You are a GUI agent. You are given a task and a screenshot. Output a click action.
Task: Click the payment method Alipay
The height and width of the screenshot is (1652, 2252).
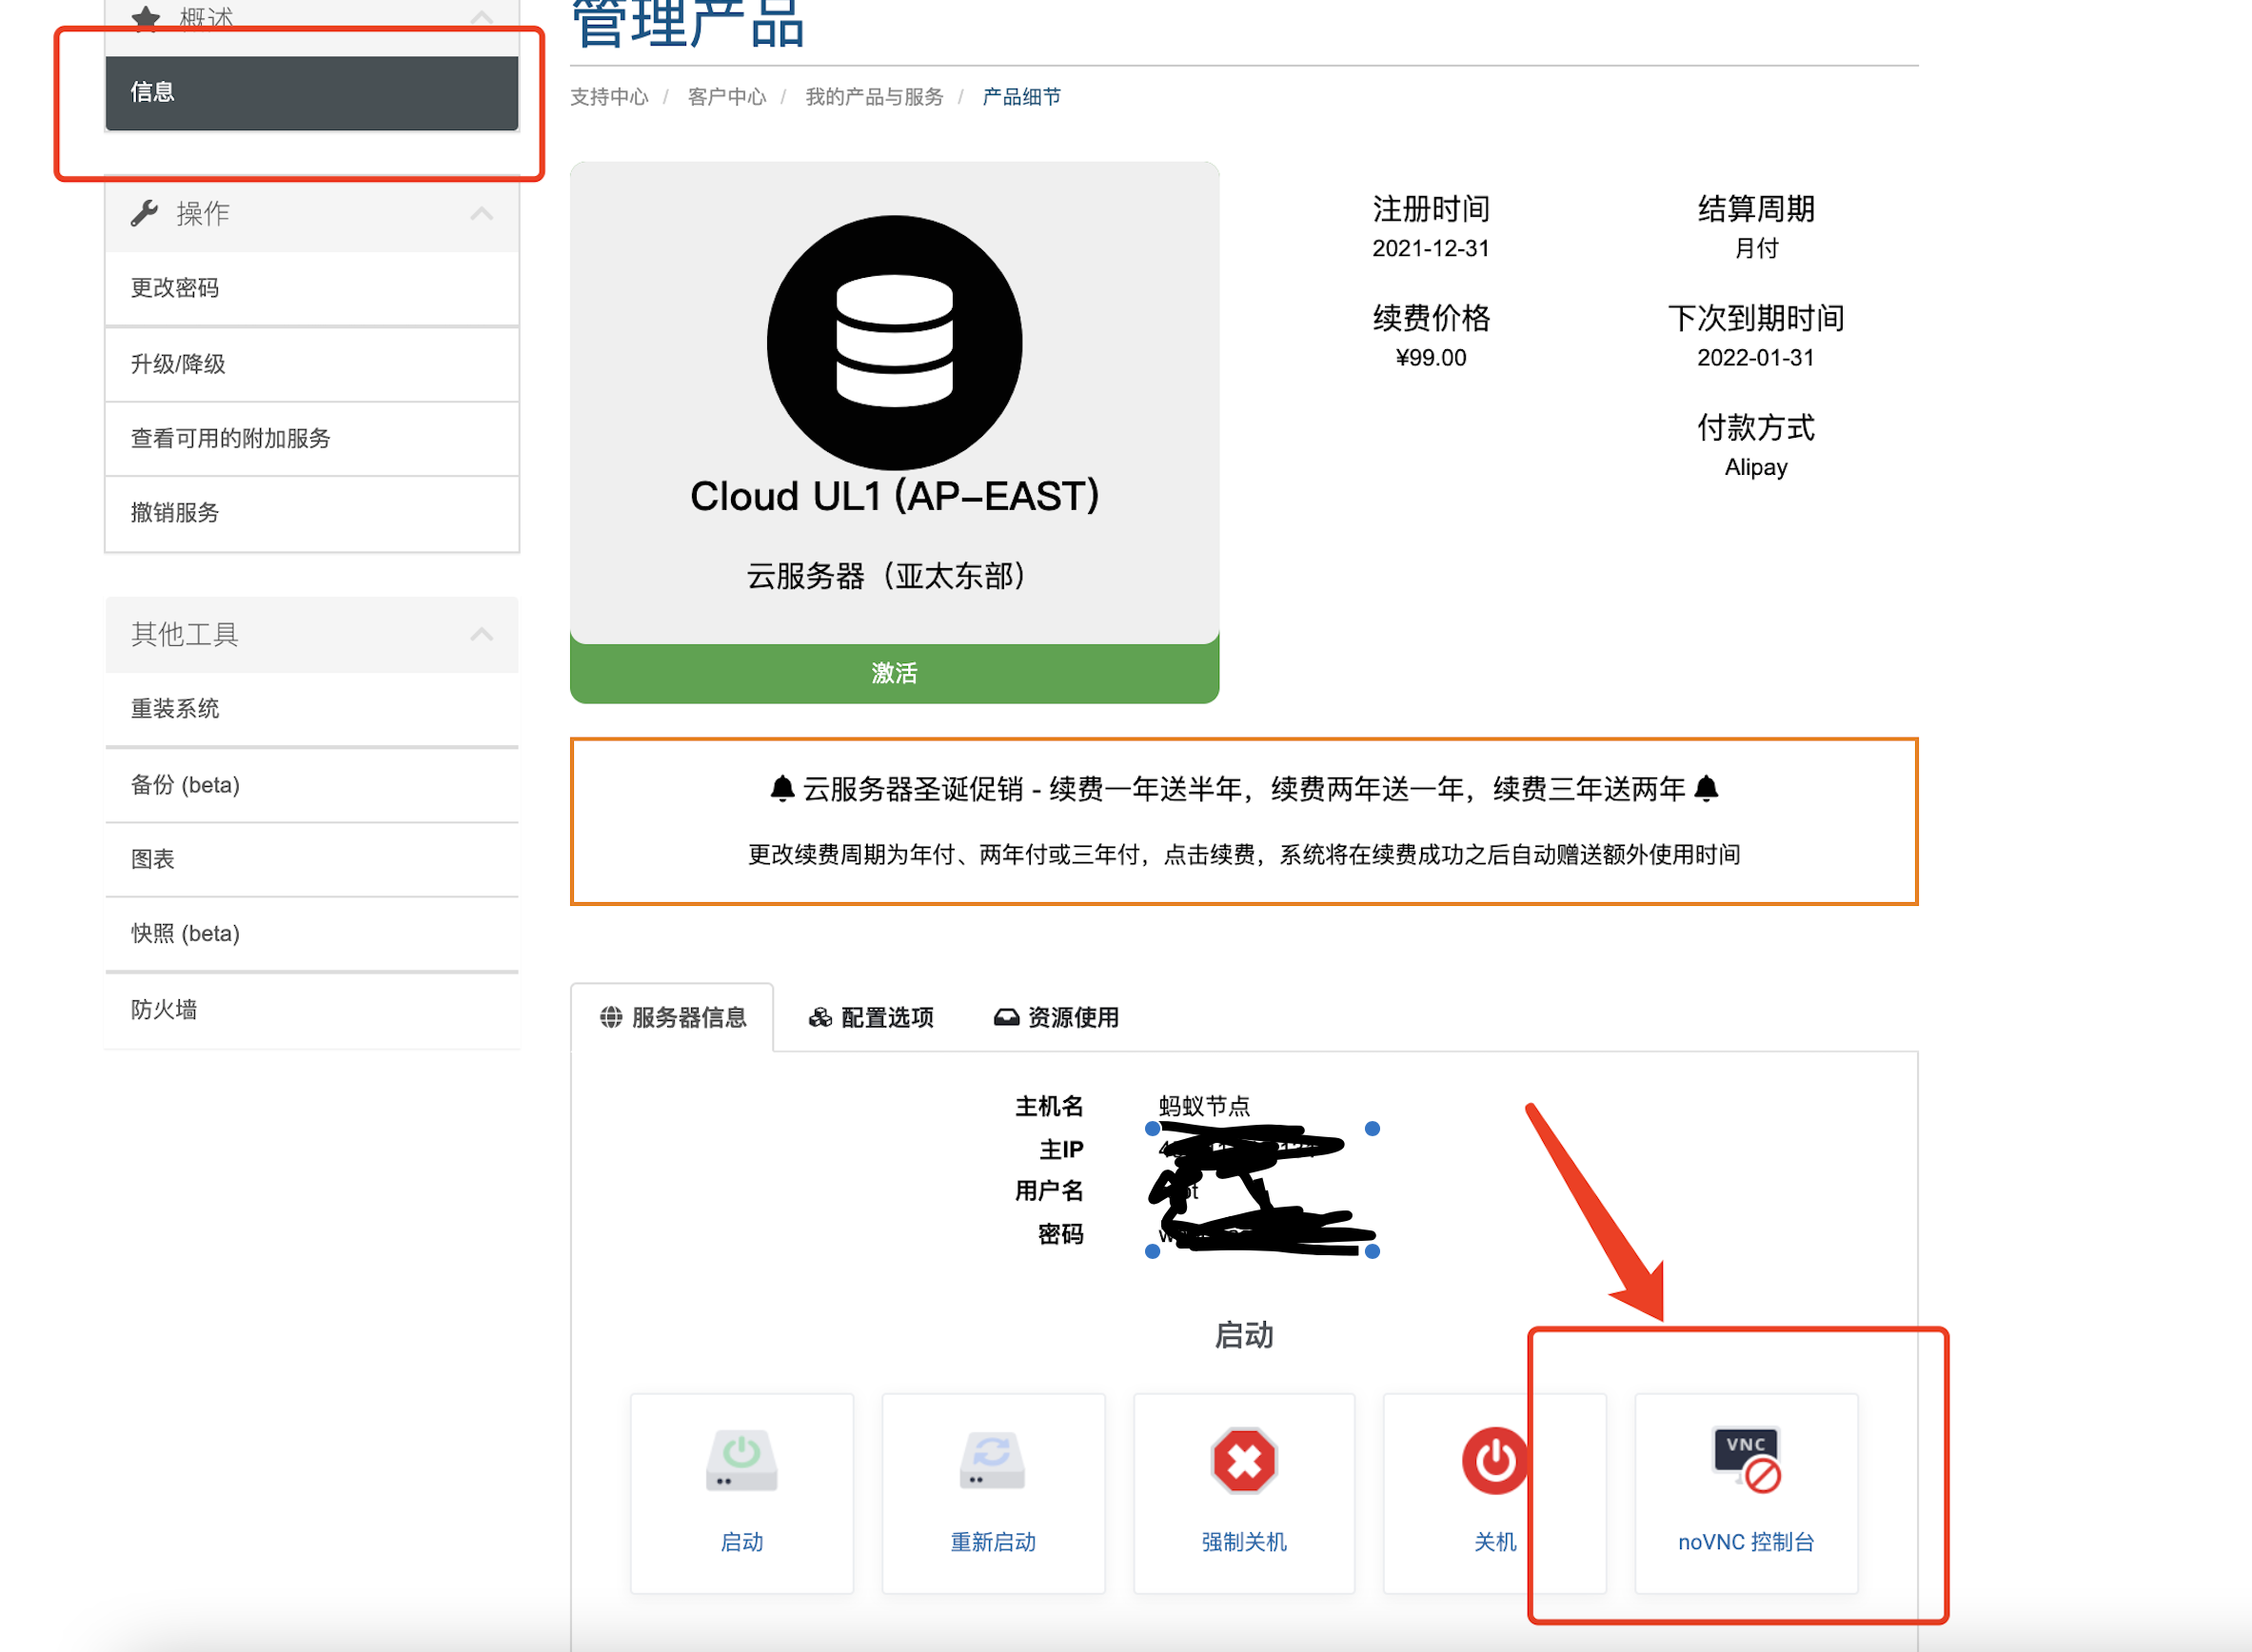(x=1755, y=467)
